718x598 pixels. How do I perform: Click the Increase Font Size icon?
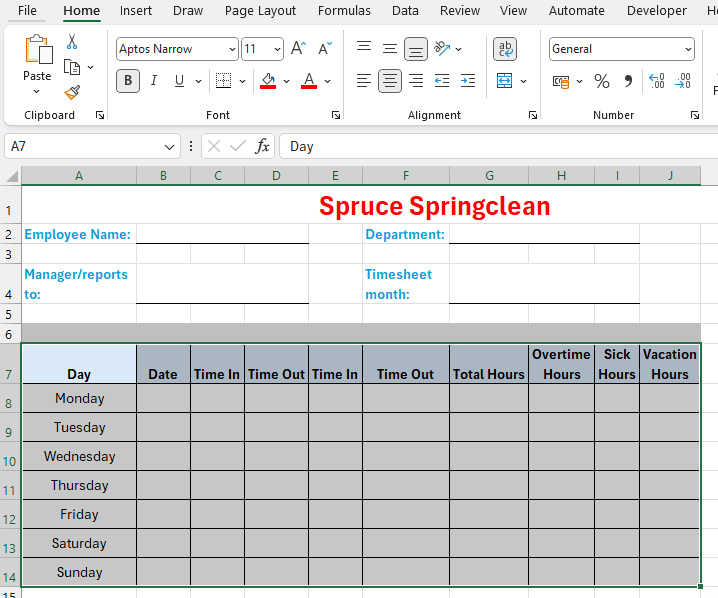298,49
